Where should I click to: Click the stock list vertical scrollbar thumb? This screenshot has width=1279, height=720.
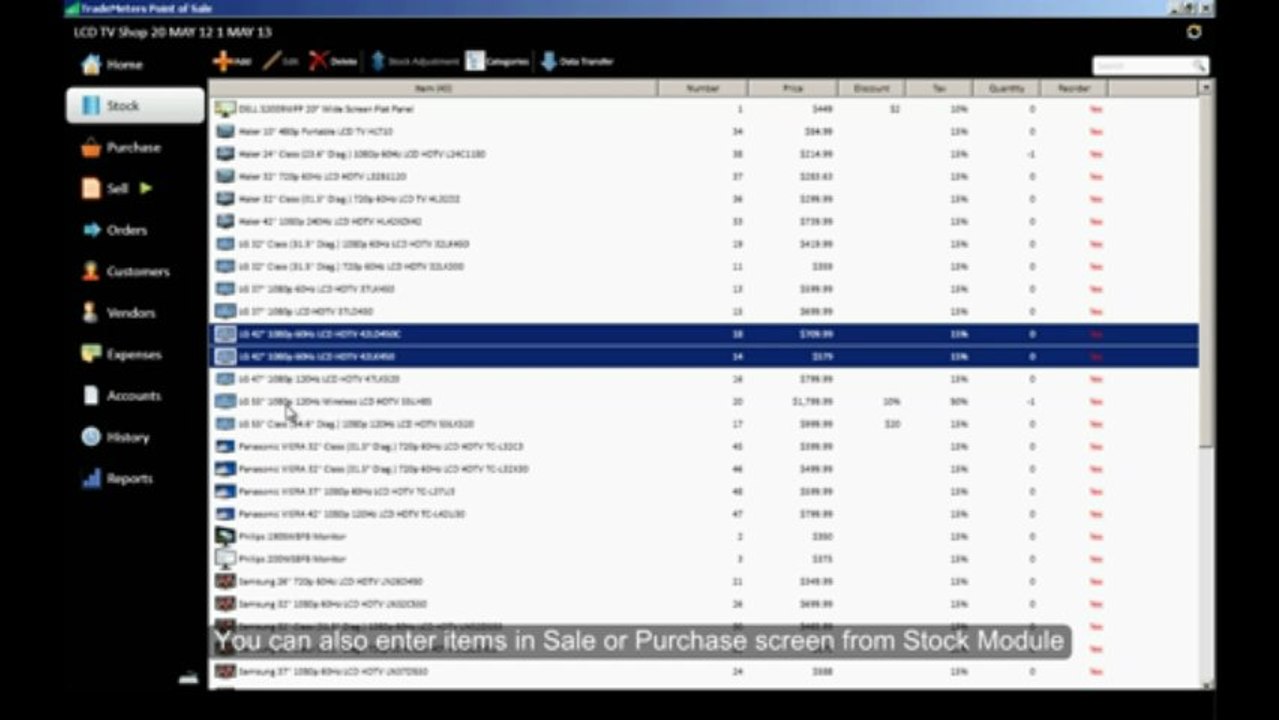click(x=1206, y=270)
